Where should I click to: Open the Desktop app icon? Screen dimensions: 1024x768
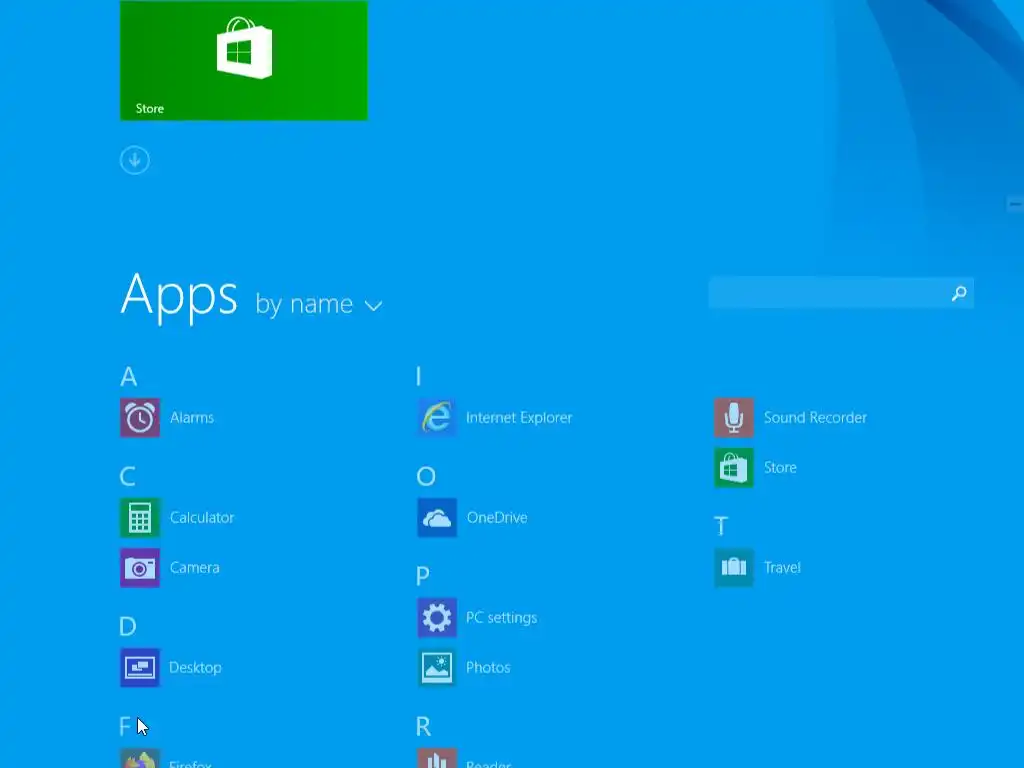(x=140, y=667)
